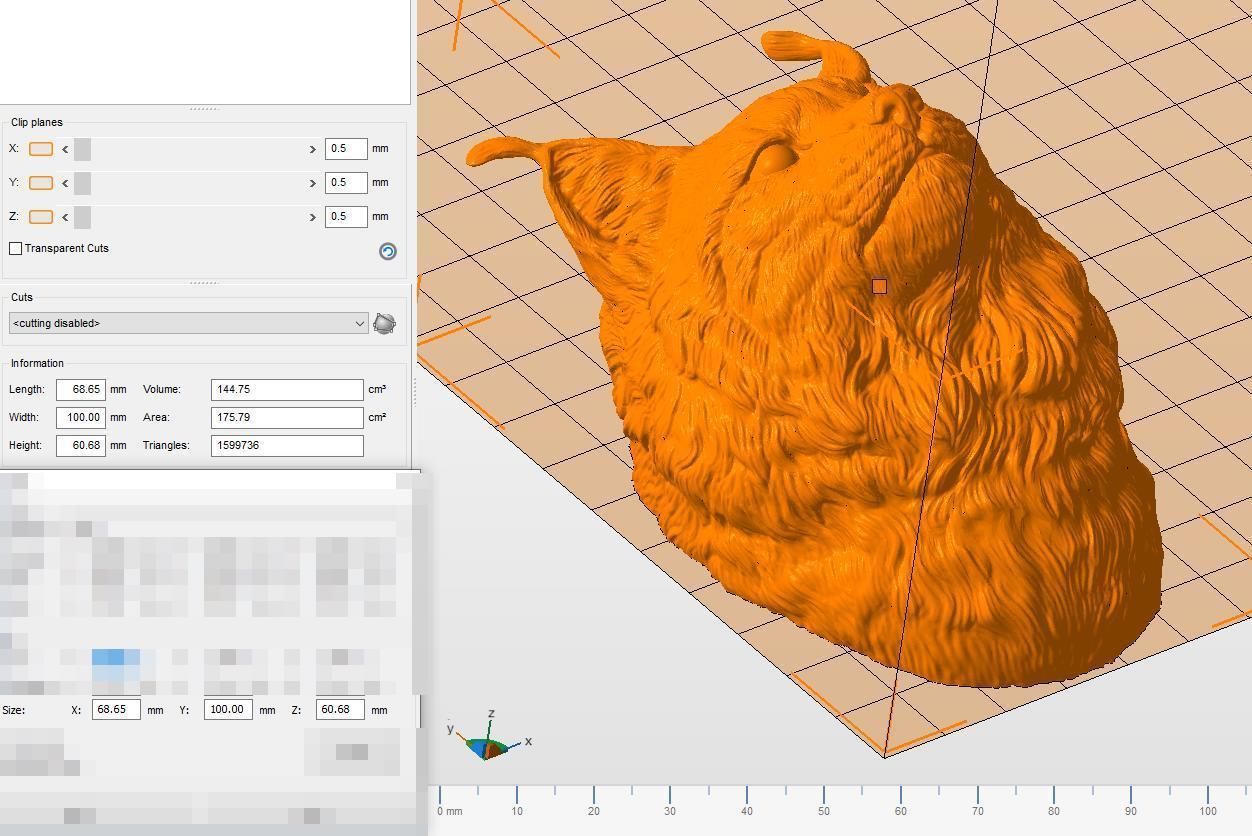Click the '100' mark on the bottom ruler
The height and width of the screenshot is (836, 1252).
tap(1208, 811)
